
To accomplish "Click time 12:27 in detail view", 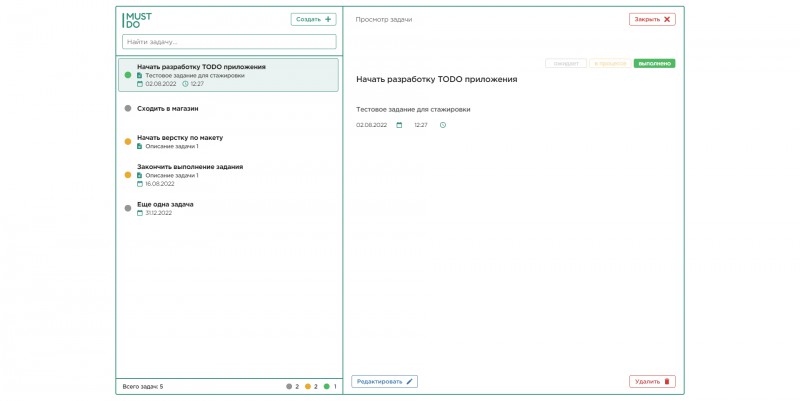I will 421,125.
